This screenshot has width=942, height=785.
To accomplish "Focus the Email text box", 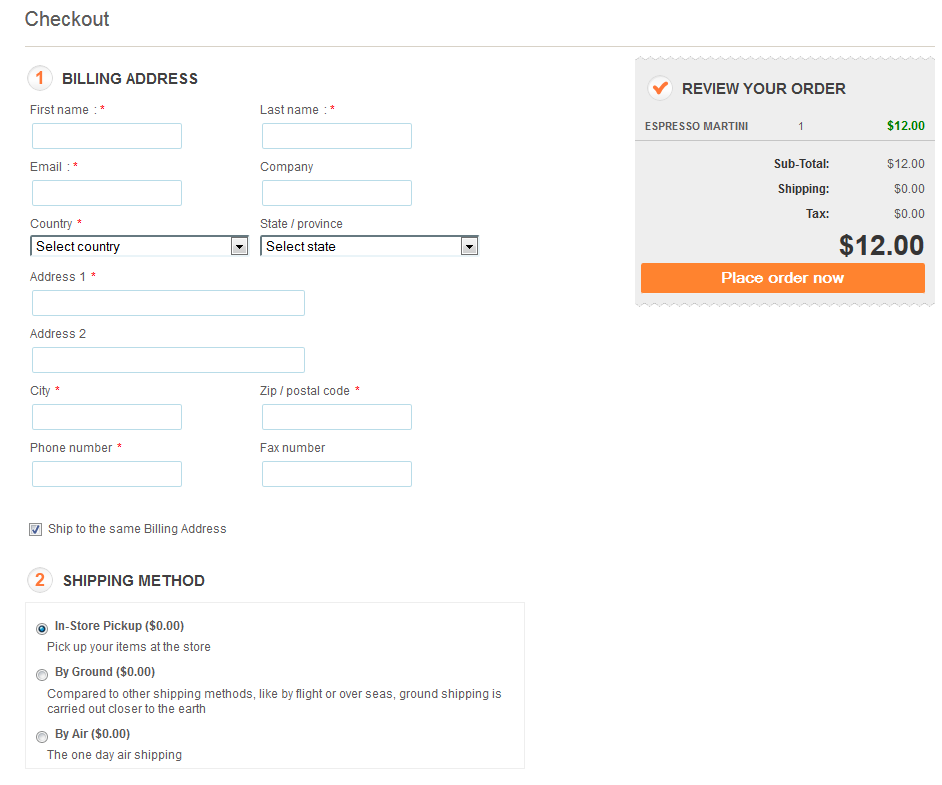I will 107,193.
